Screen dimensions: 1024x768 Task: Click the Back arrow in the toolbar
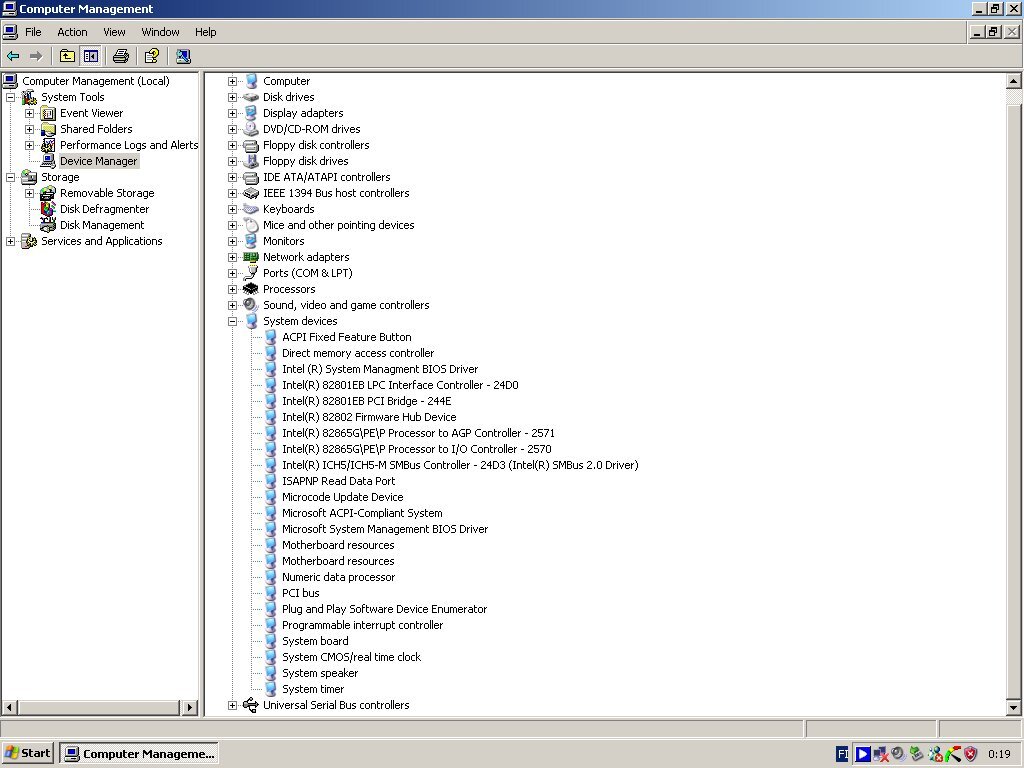coord(13,56)
